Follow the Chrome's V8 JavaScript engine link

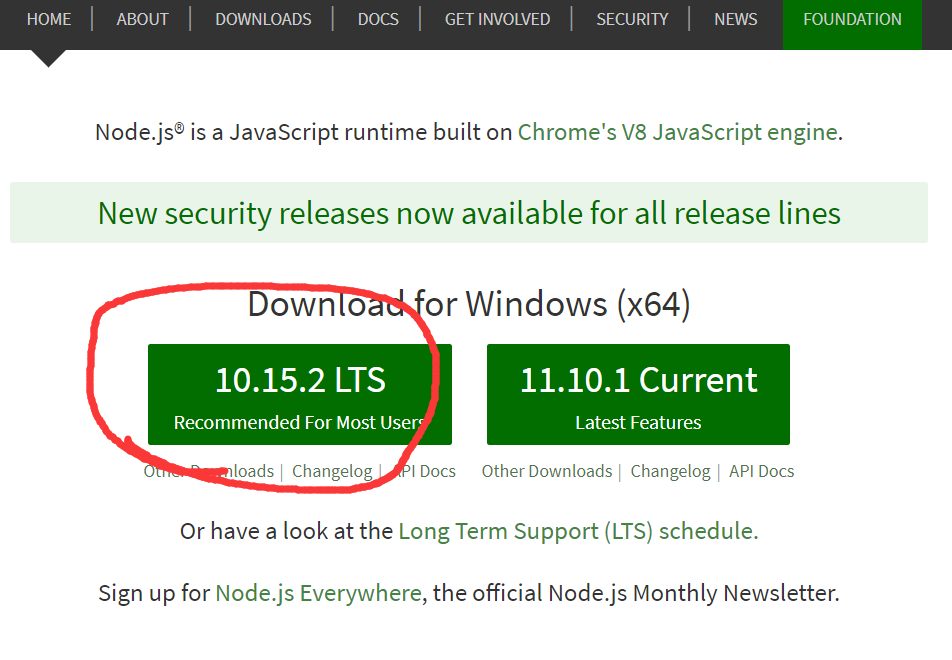[x=678, y=132]
